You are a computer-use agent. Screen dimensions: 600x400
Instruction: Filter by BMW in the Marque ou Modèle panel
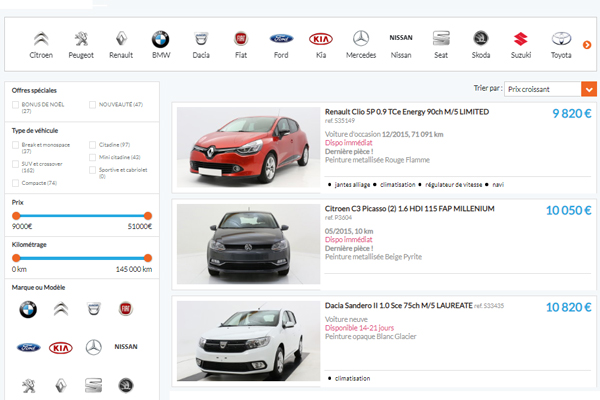point(28,309)
